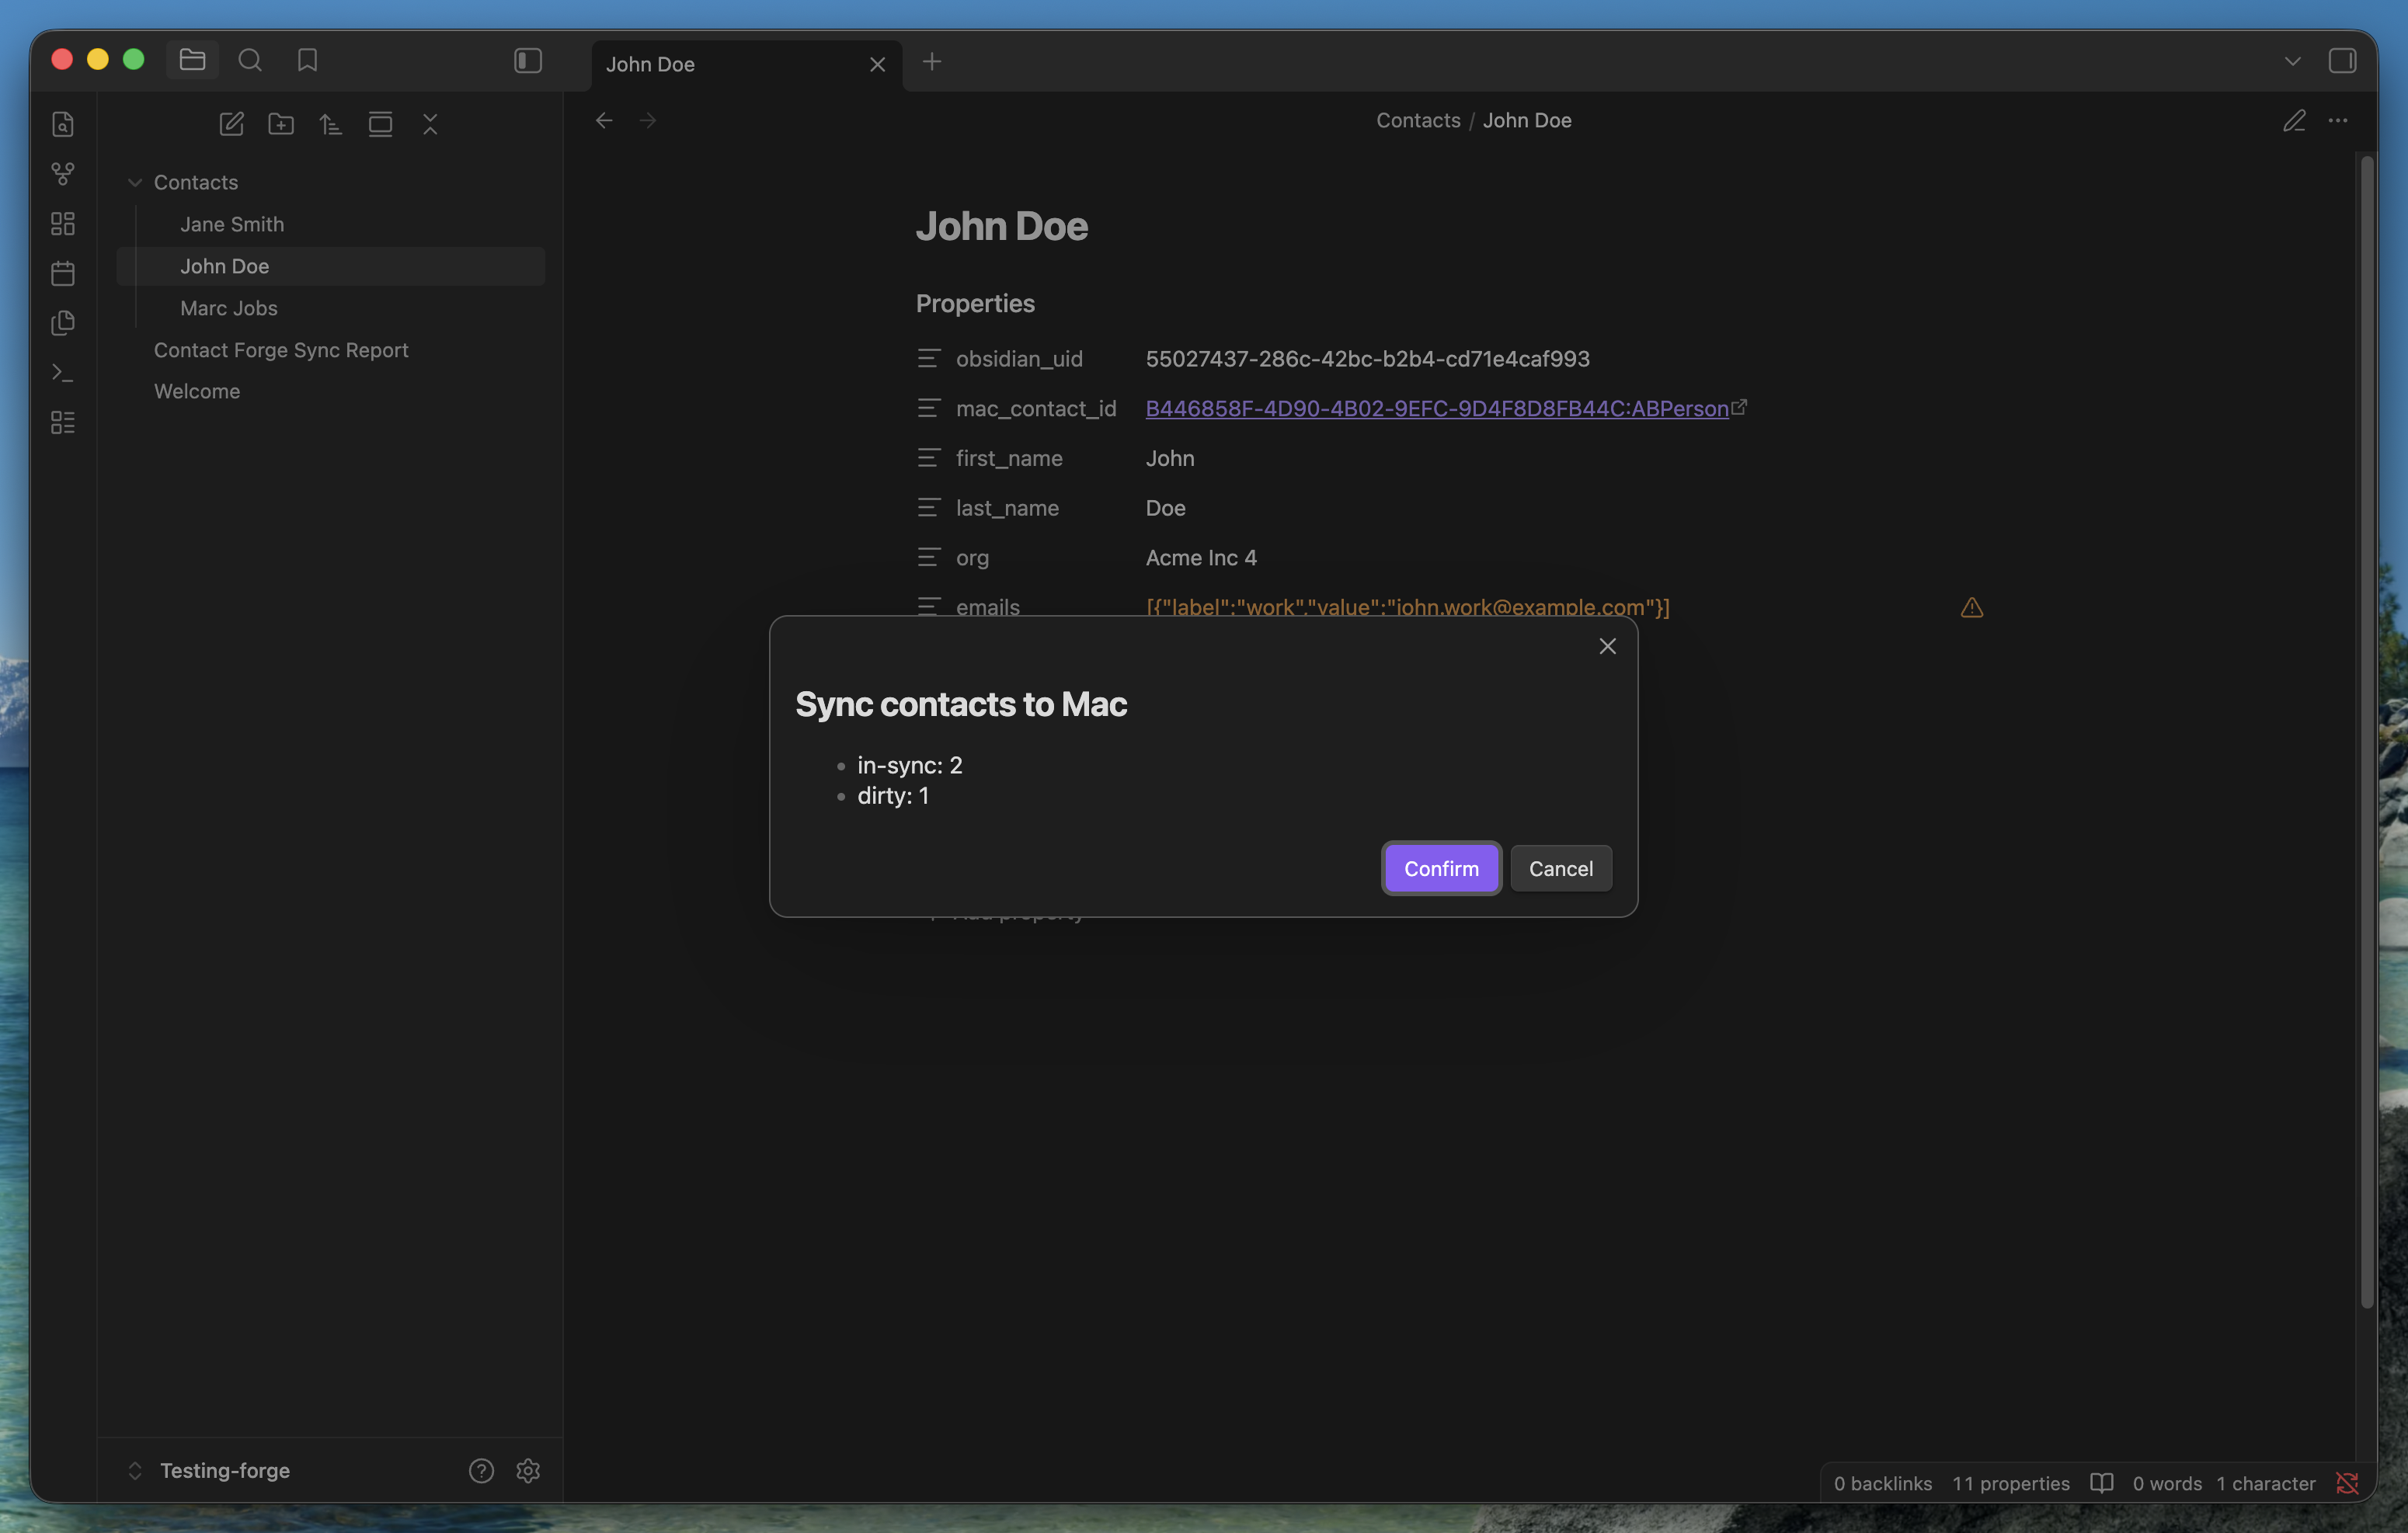Open a new tab with plus
Viewport: 2408px width, 1533px height.
click(x=932, y=62)
